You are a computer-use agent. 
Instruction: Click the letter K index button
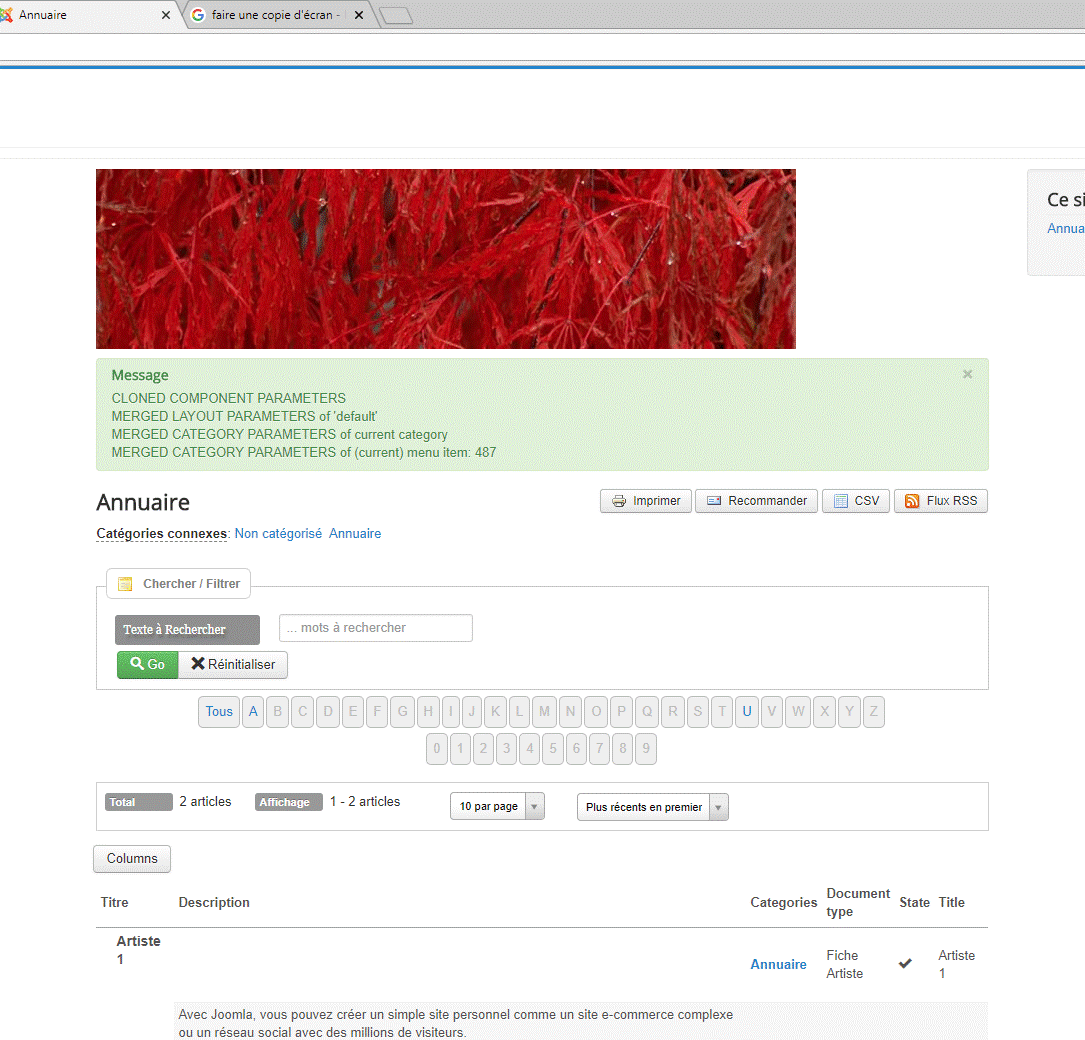pos(495,712)
